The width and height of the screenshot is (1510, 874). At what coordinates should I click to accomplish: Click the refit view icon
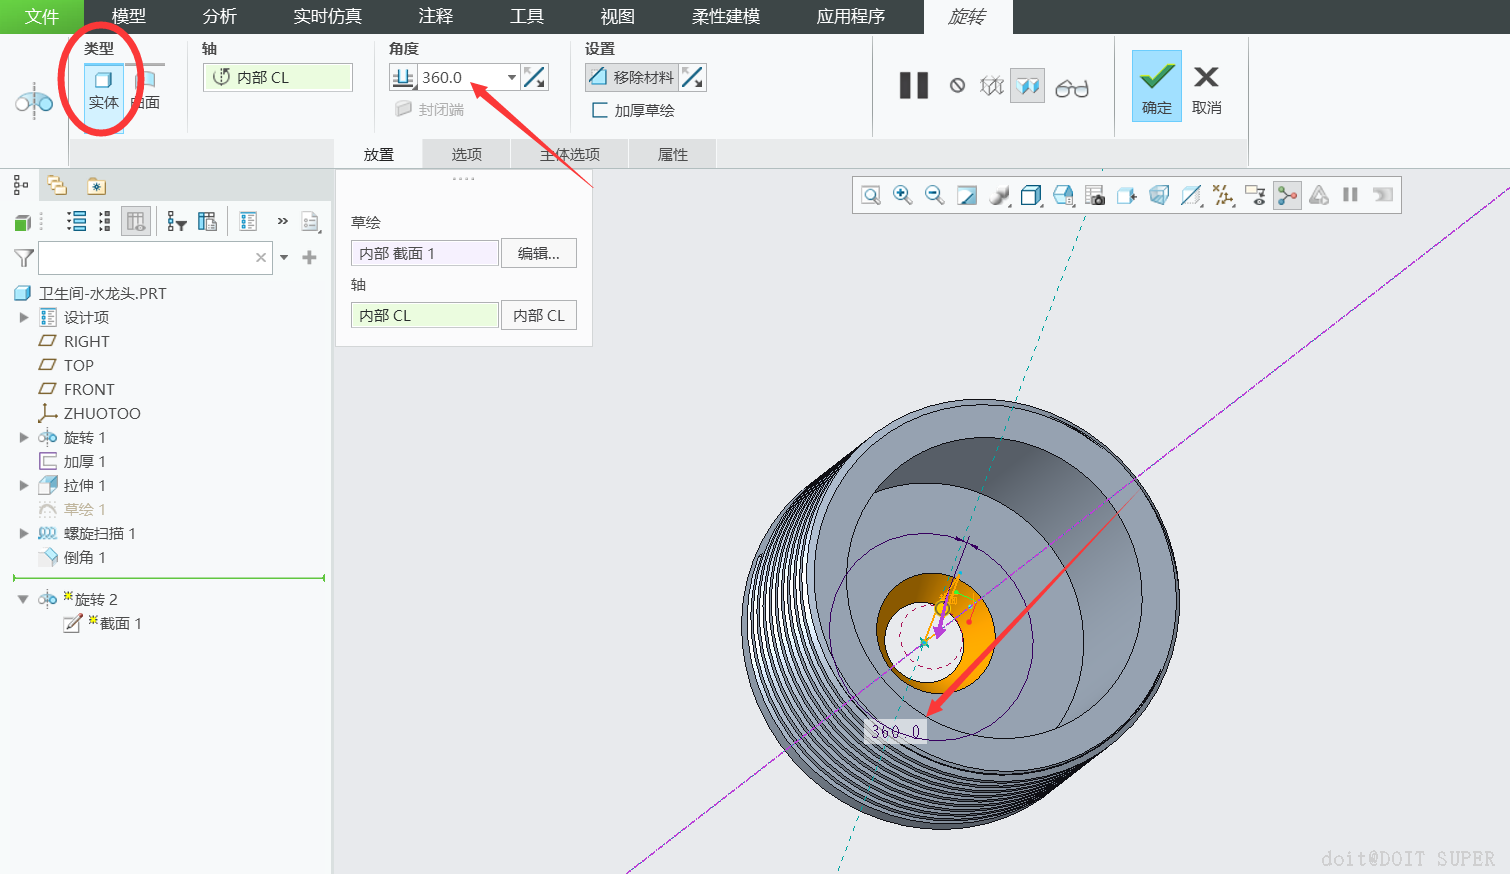point(871,195)
